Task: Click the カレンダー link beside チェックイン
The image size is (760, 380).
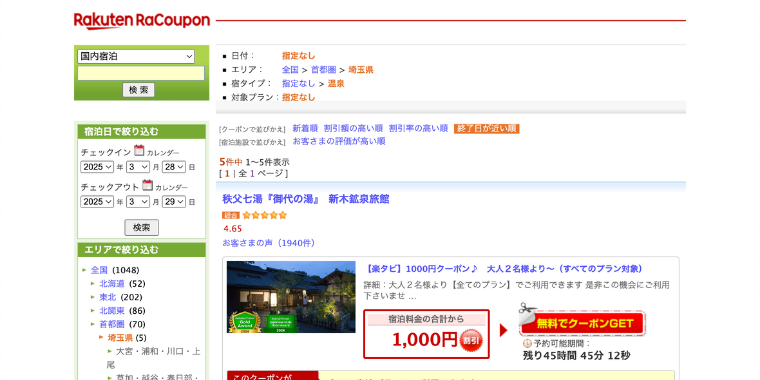Action: point(163,153)
